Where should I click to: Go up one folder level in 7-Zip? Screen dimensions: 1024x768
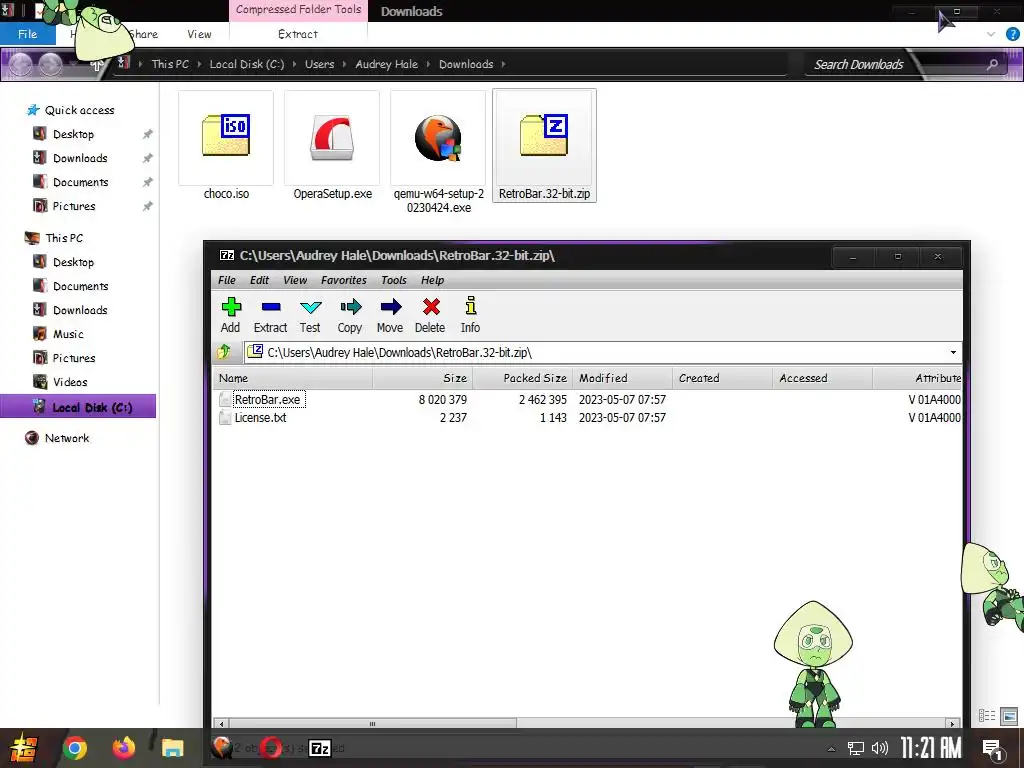click(224, 352)
